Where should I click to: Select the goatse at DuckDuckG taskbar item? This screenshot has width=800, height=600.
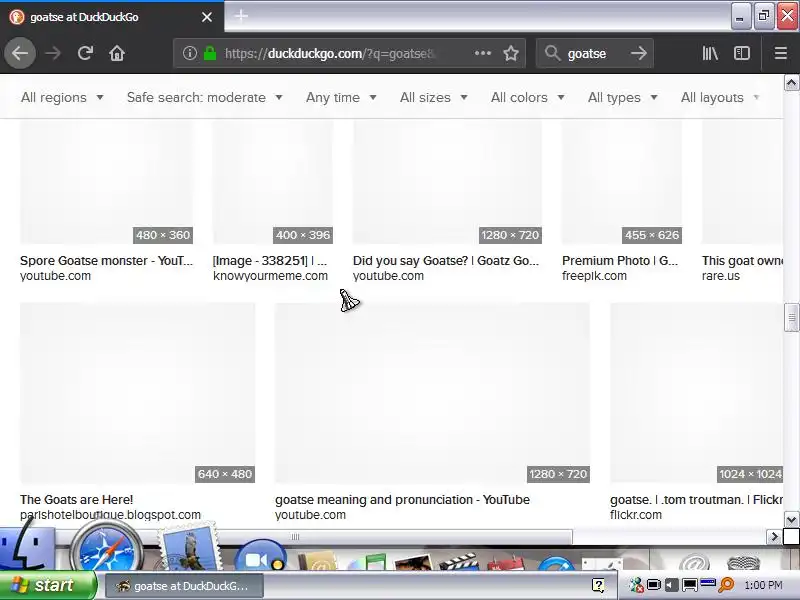click(x=184, y=586)
